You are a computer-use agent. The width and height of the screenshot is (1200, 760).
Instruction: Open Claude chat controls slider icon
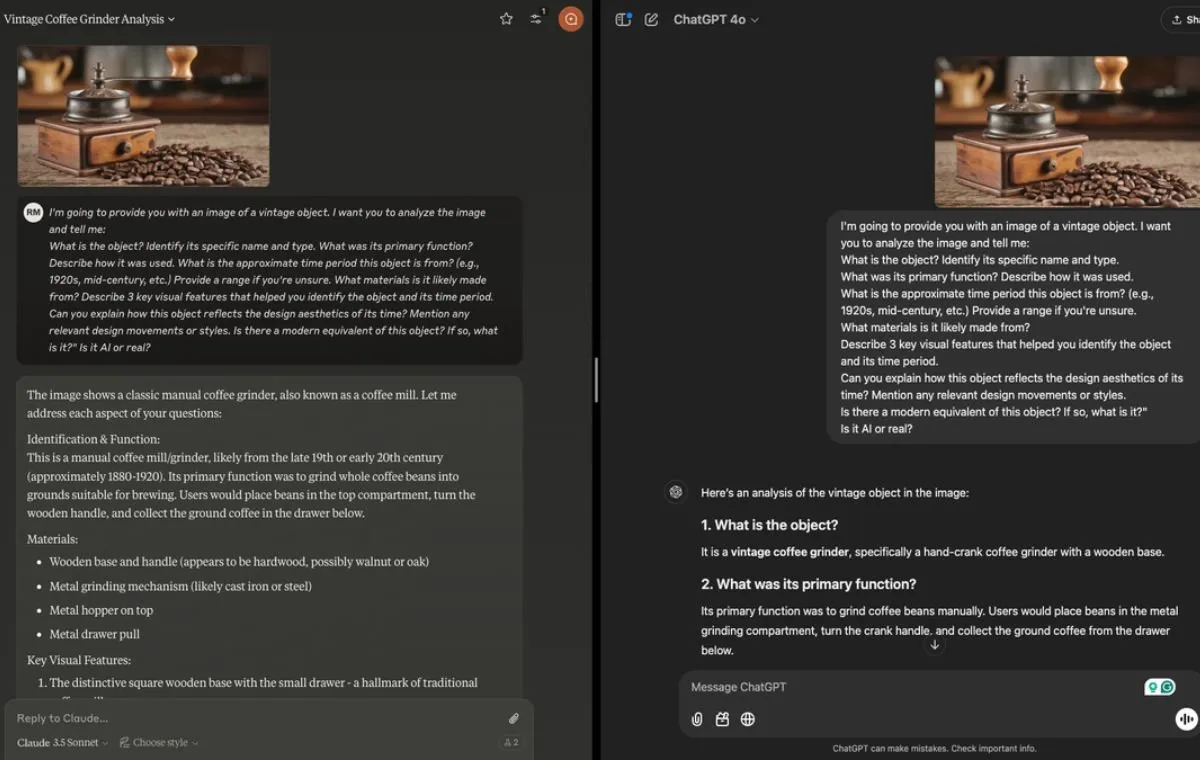tap(536, 18)
